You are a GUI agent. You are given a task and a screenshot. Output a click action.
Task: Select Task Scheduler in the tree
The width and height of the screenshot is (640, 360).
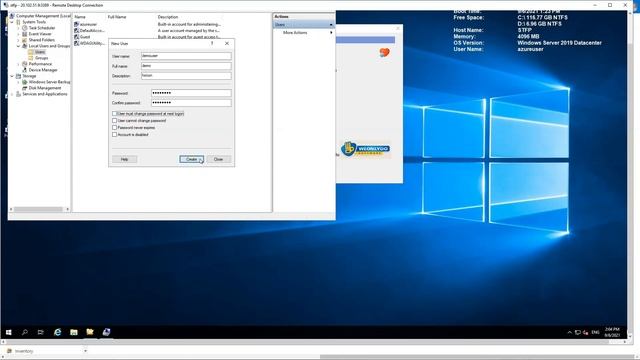(x=42, y=28)
